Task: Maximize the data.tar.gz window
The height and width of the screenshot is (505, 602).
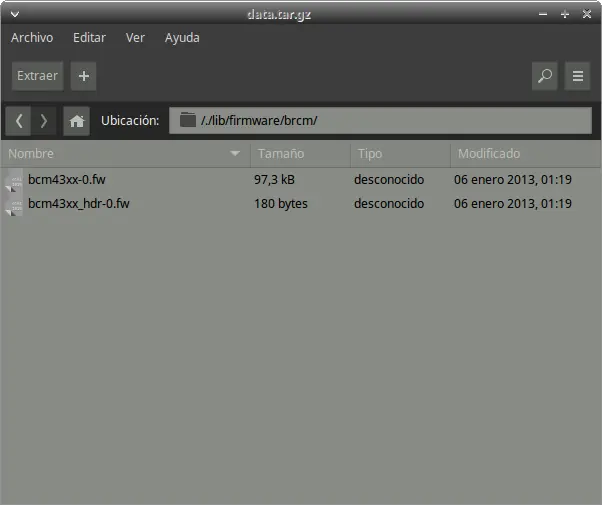Action: [564, 15]
